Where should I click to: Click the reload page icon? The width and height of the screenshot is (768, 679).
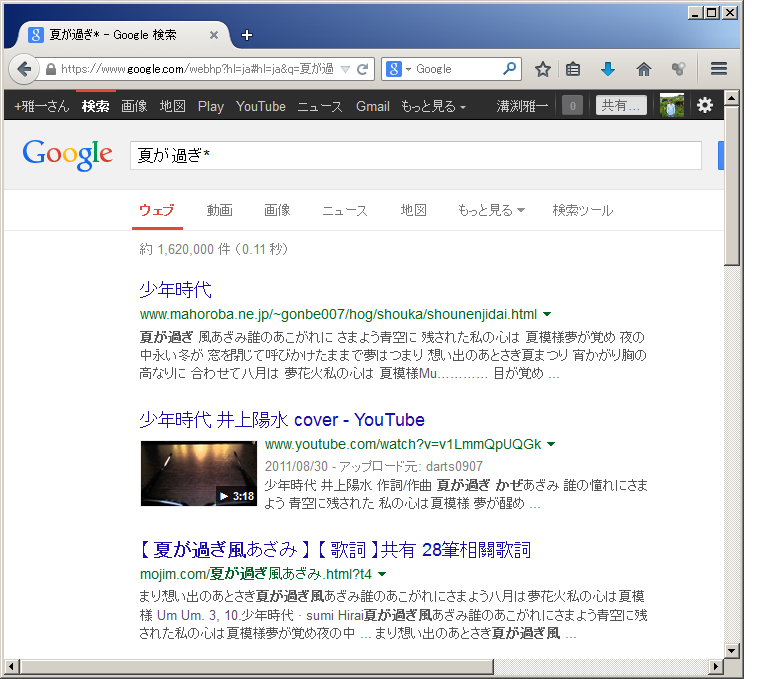pos(362,69)
